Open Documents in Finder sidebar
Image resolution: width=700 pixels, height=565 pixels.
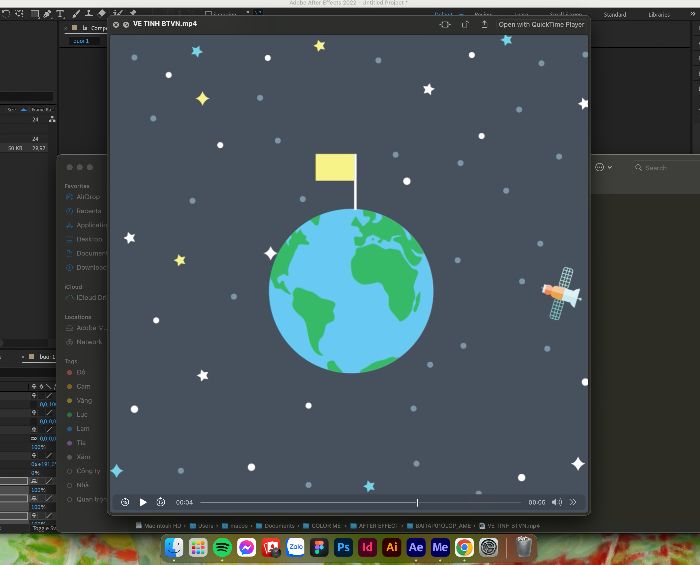coord(86,253)
